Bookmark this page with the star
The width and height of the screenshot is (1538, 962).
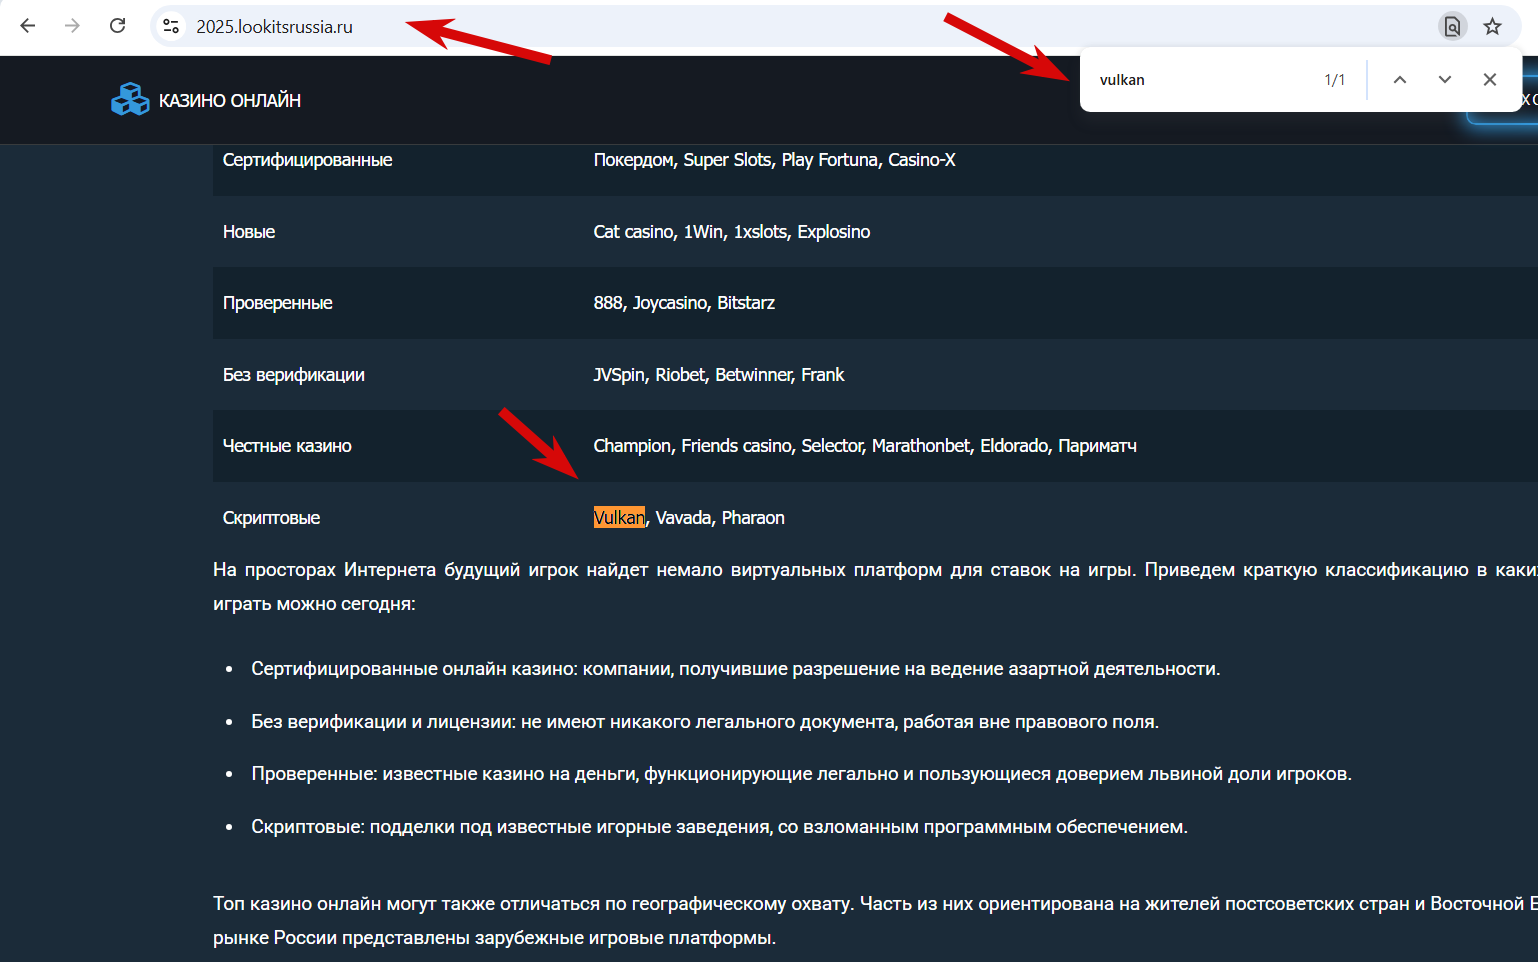click(1492, 26)
